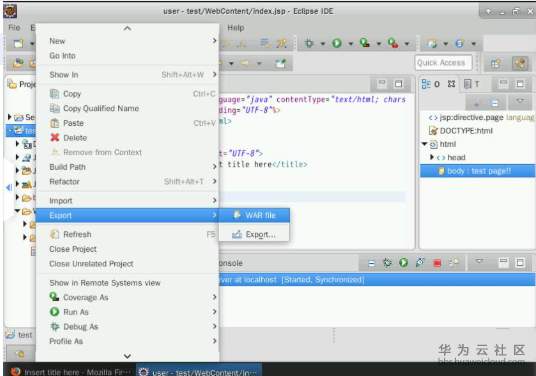Viewport: 536px width, 376px height.
Task: Open the Run As submenu
Action: [127, 312]
